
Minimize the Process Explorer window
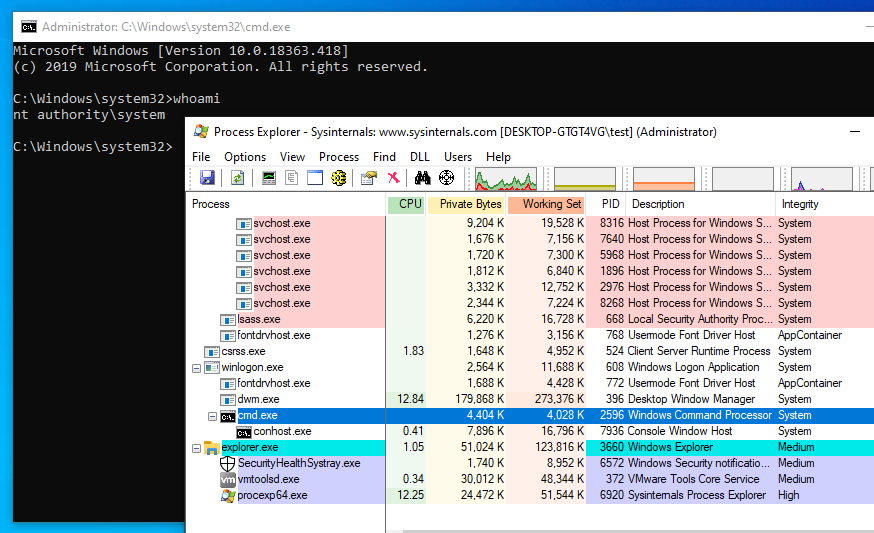click(855, 132)
